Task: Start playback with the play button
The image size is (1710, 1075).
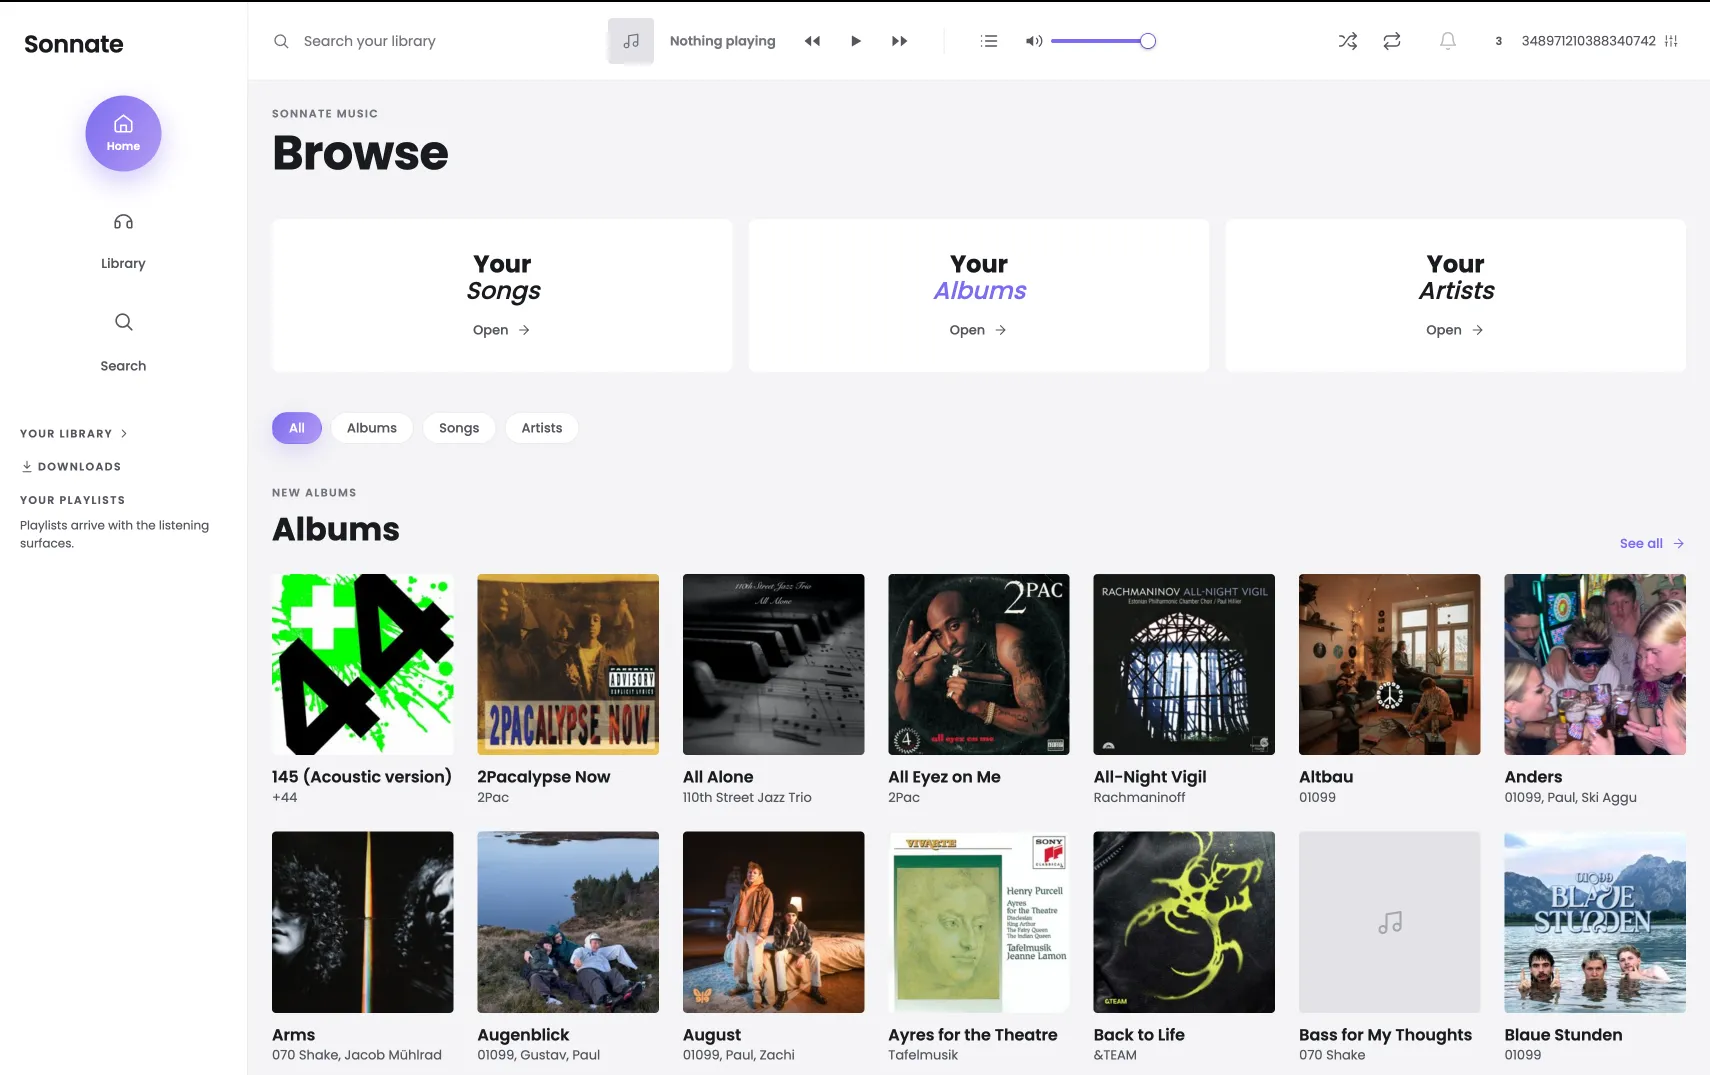Action: coord(856,41)
